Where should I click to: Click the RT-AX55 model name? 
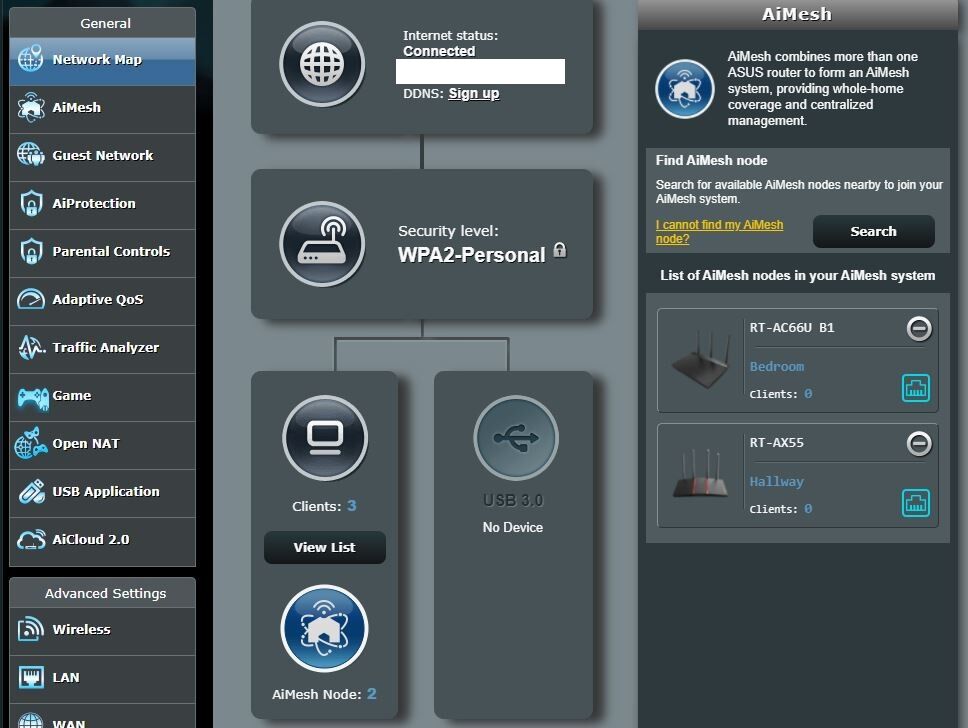777,443
